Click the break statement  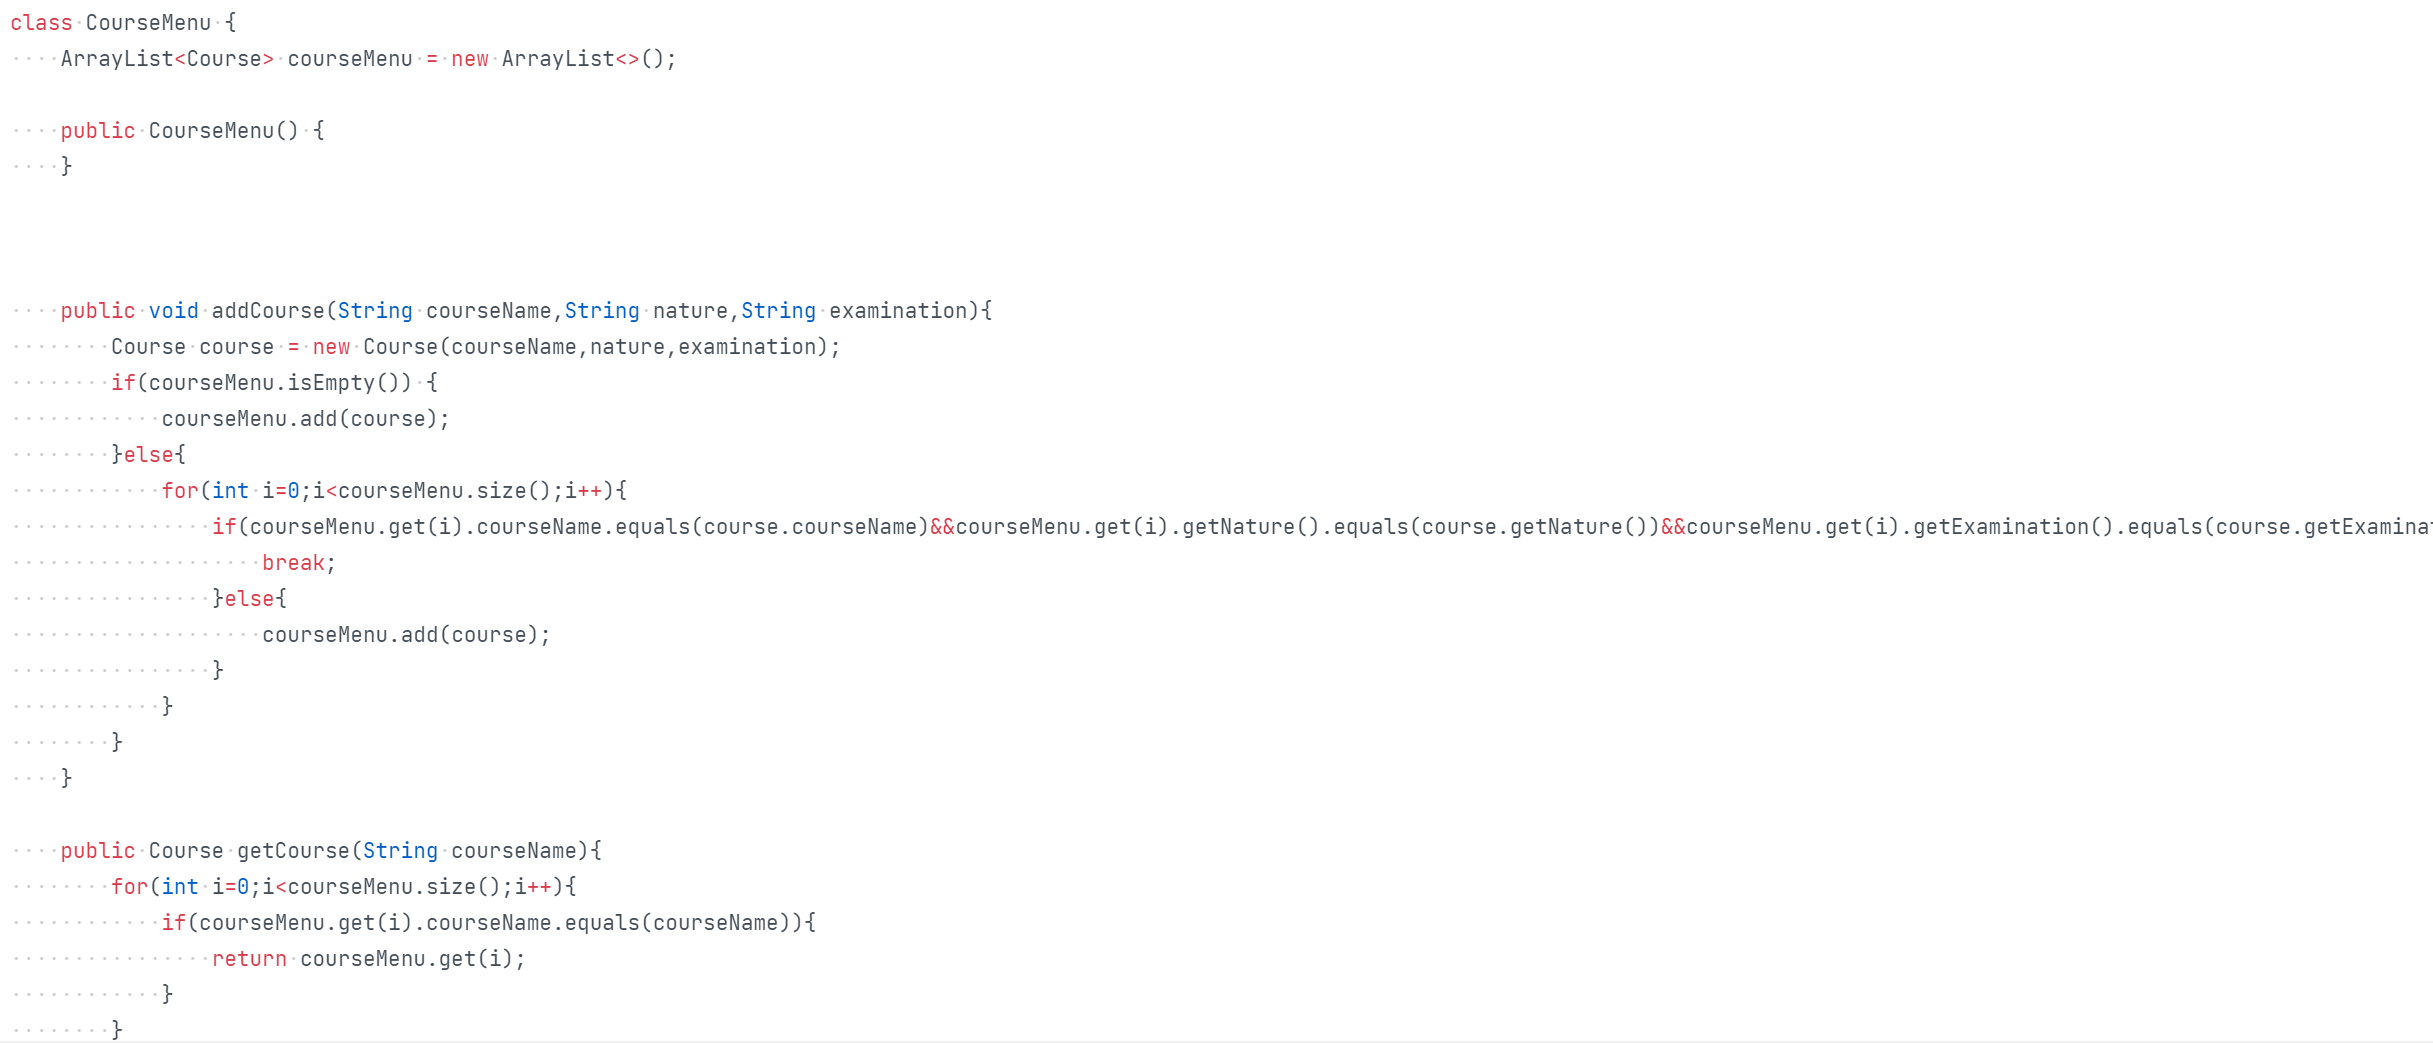(293, 563)
